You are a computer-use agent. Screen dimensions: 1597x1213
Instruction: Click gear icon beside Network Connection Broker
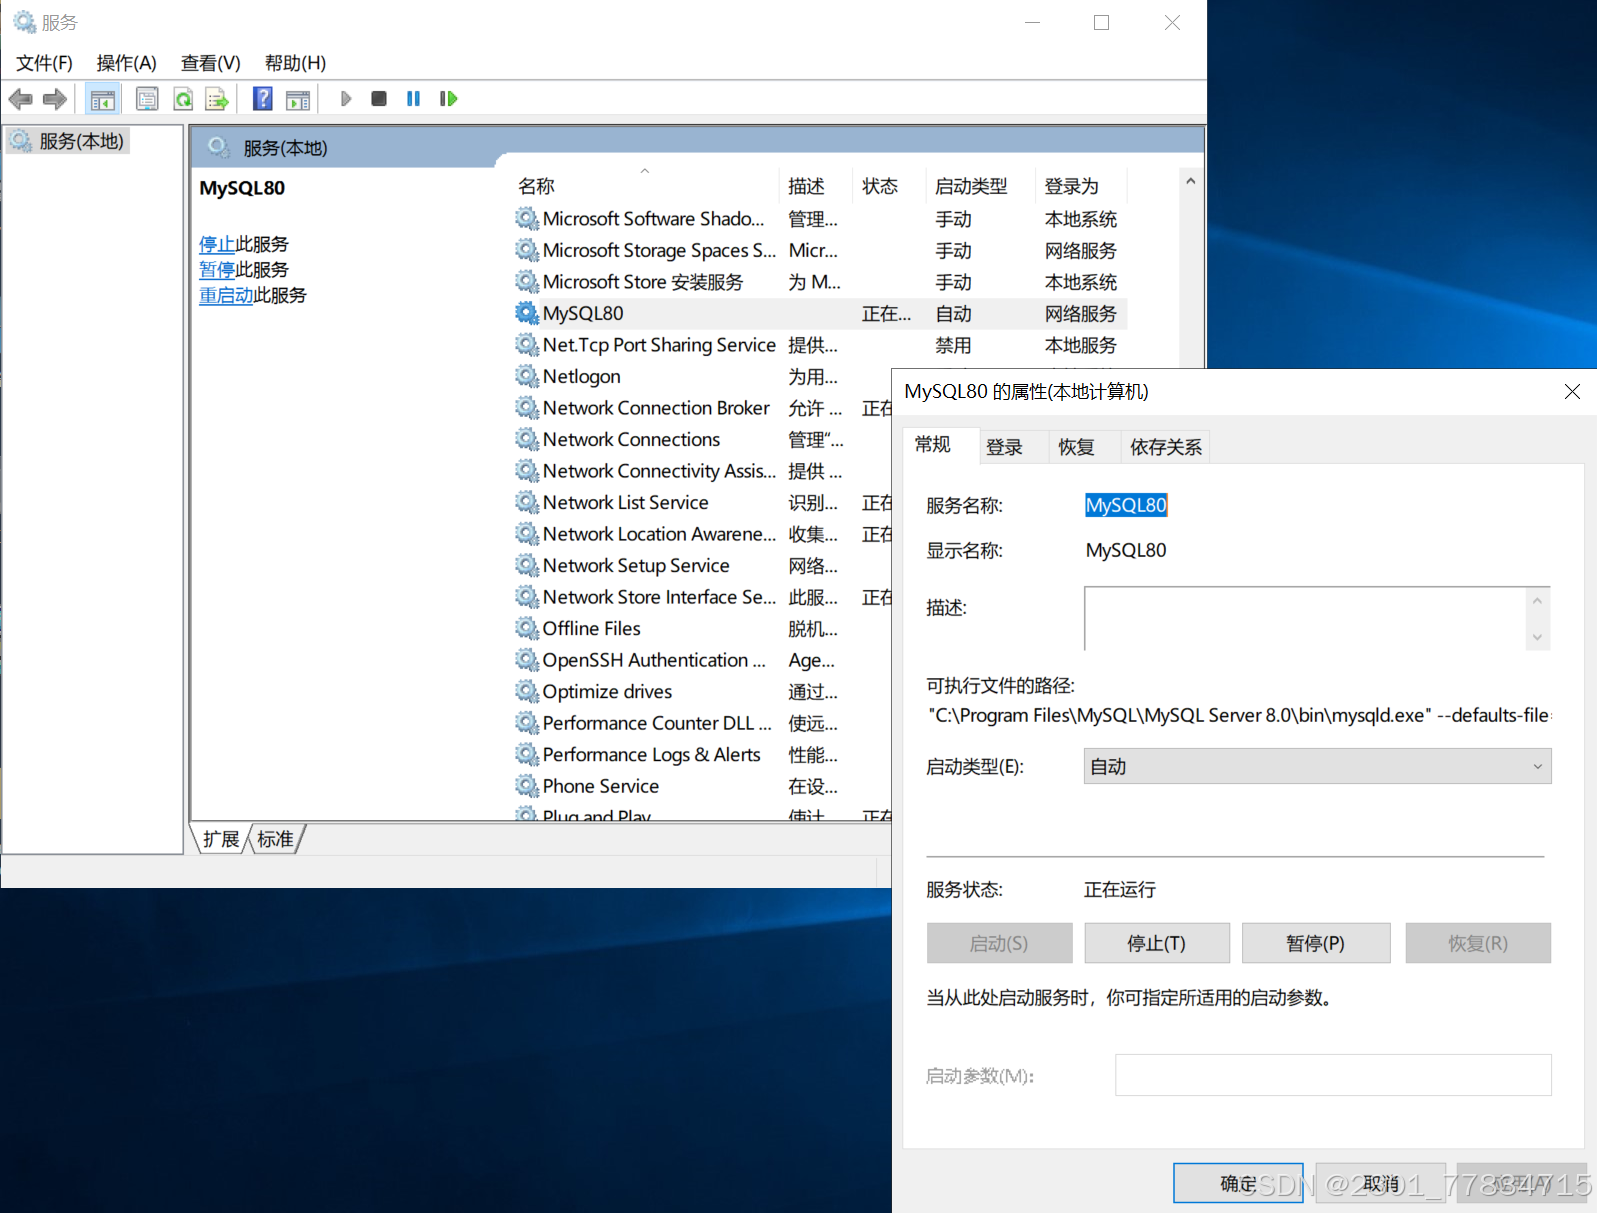[x=527, y=408]
